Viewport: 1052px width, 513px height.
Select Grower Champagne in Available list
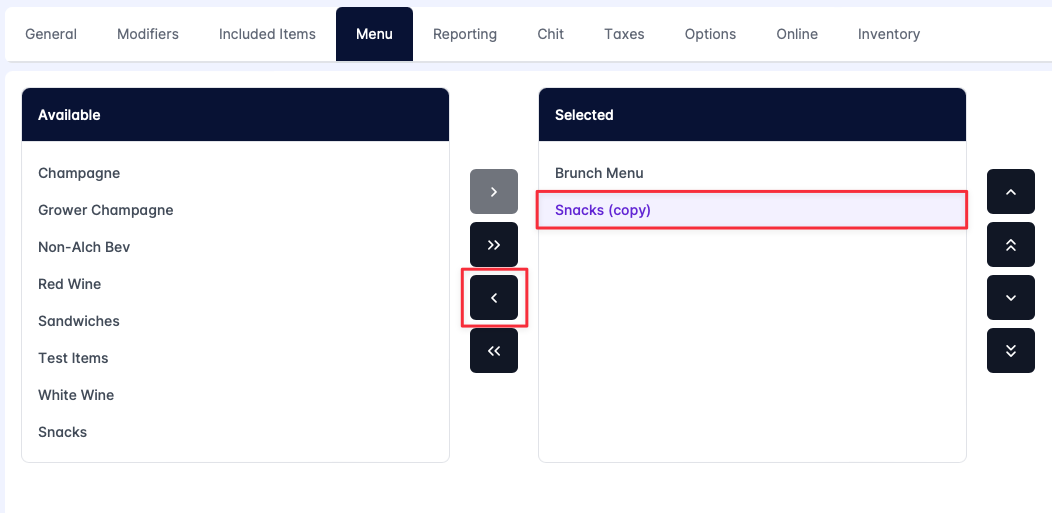coord(106,210)
